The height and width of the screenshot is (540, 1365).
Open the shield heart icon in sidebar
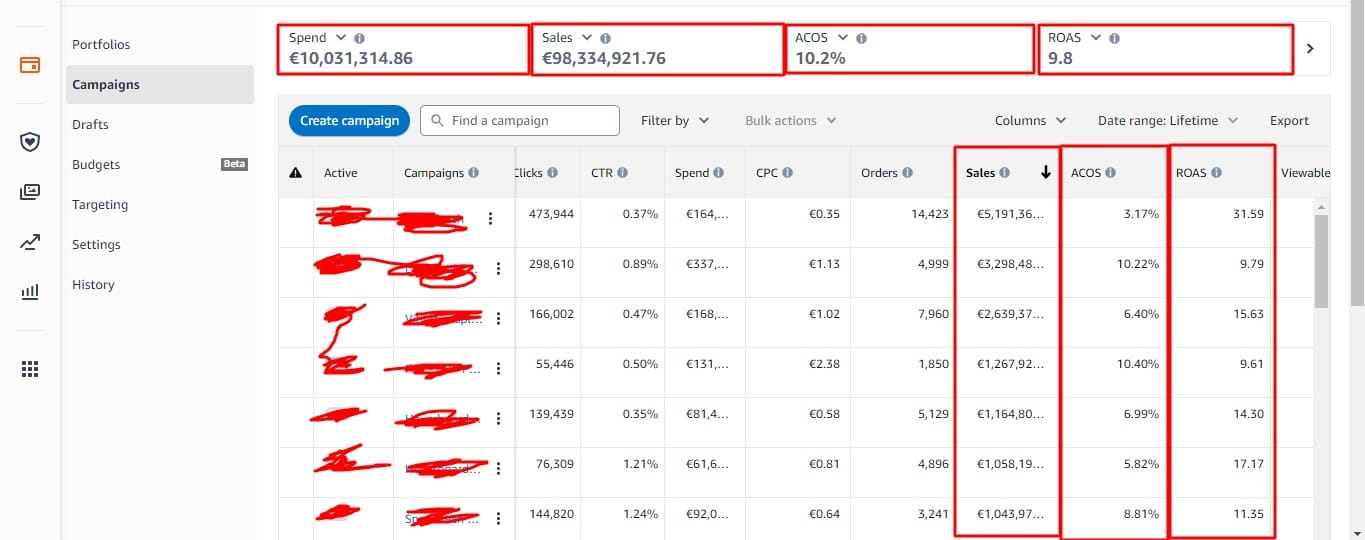pyautogui.click(x=30, y=141)
